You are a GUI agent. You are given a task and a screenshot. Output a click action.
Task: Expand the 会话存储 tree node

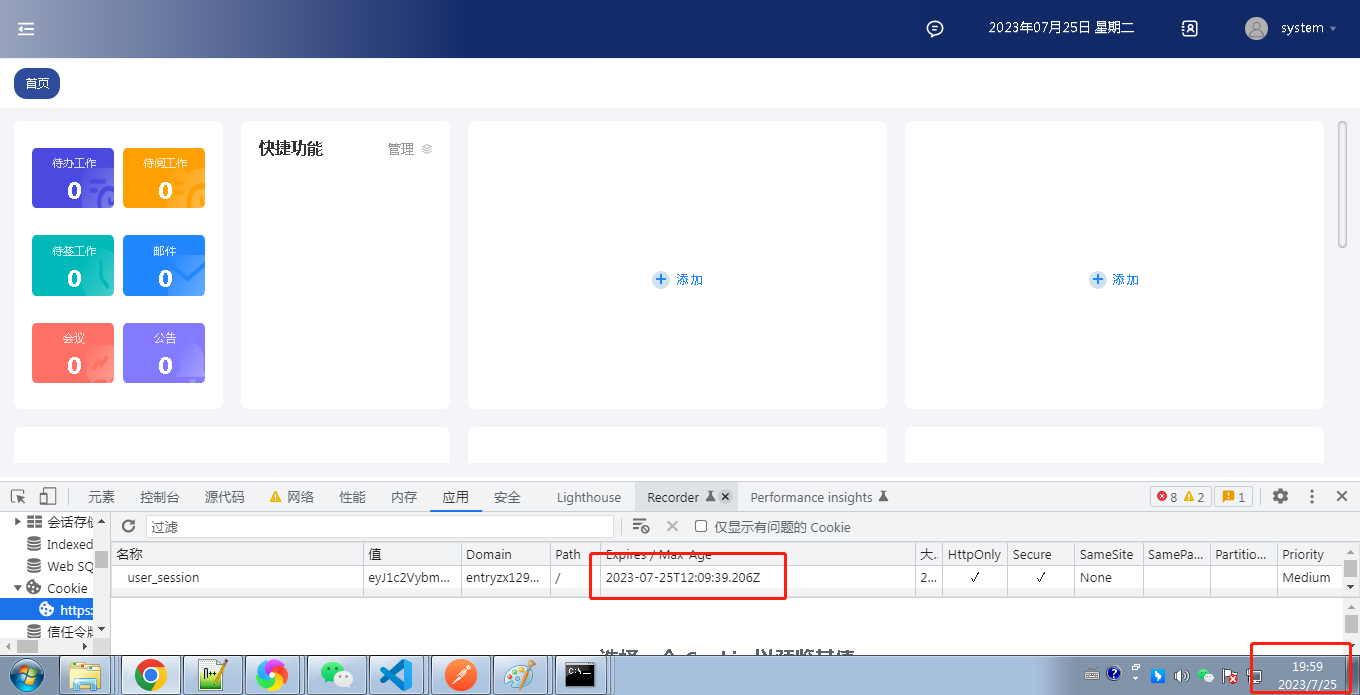[x=16, y=521]
